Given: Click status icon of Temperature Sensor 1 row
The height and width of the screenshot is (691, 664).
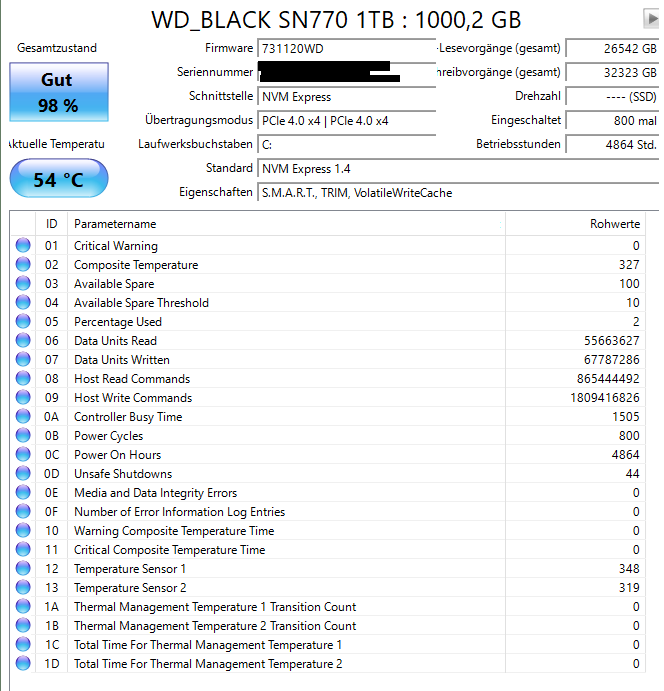Looking at the screenshot, I should (23, 568).
